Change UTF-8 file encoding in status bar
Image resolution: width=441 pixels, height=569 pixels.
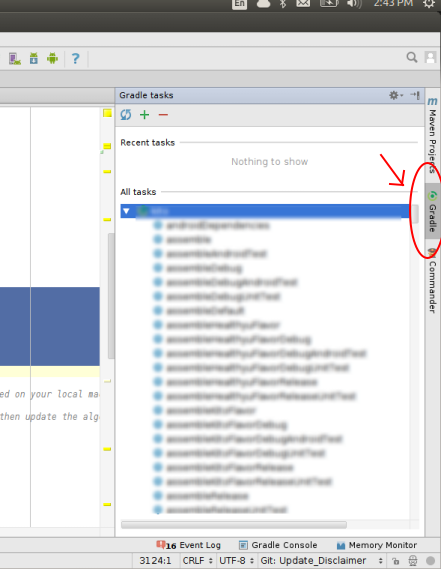(236, 561)
